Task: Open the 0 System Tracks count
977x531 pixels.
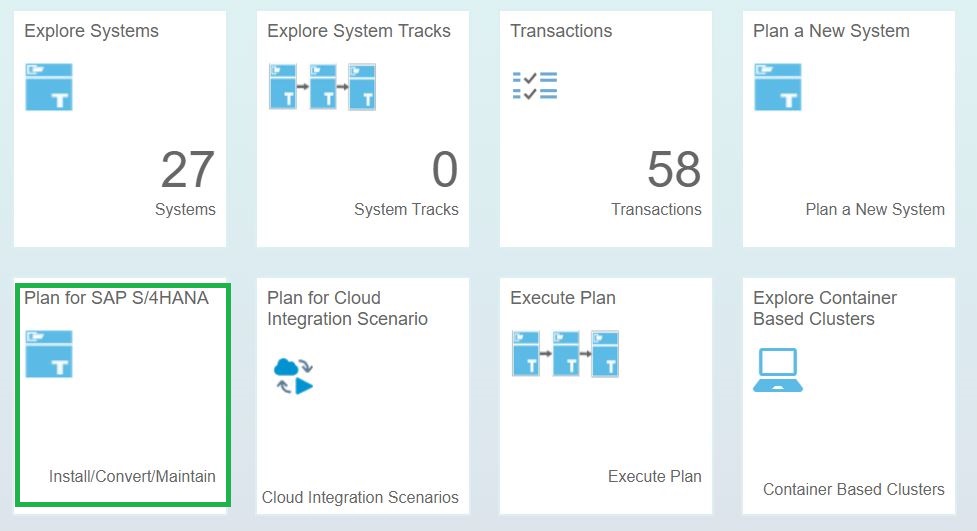Action: point(445,170)
